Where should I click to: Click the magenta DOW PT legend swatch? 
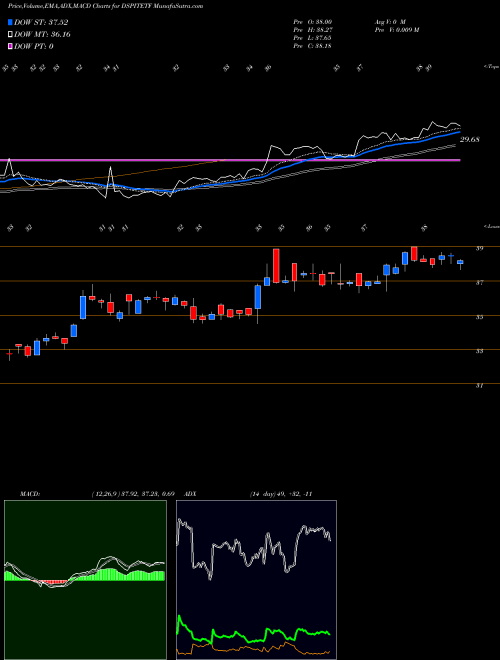[x=11, y=46]
